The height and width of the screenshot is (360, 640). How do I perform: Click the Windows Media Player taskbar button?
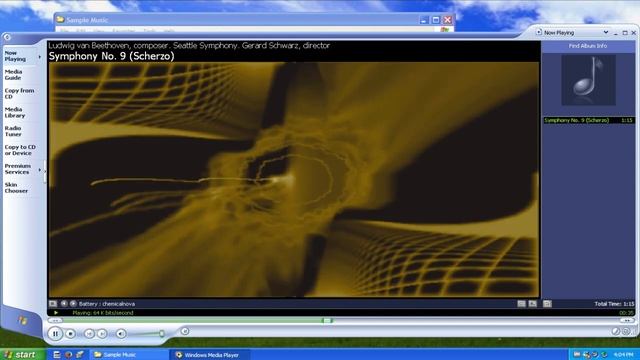click(x=210, y=355)
